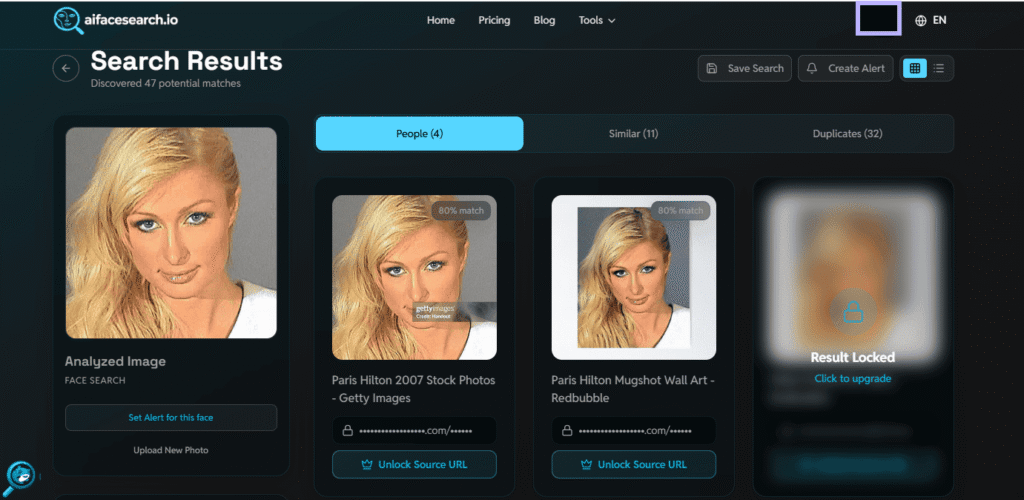
Task: Unlock Source URL for Redbubble result
Action: coord(633,465)
